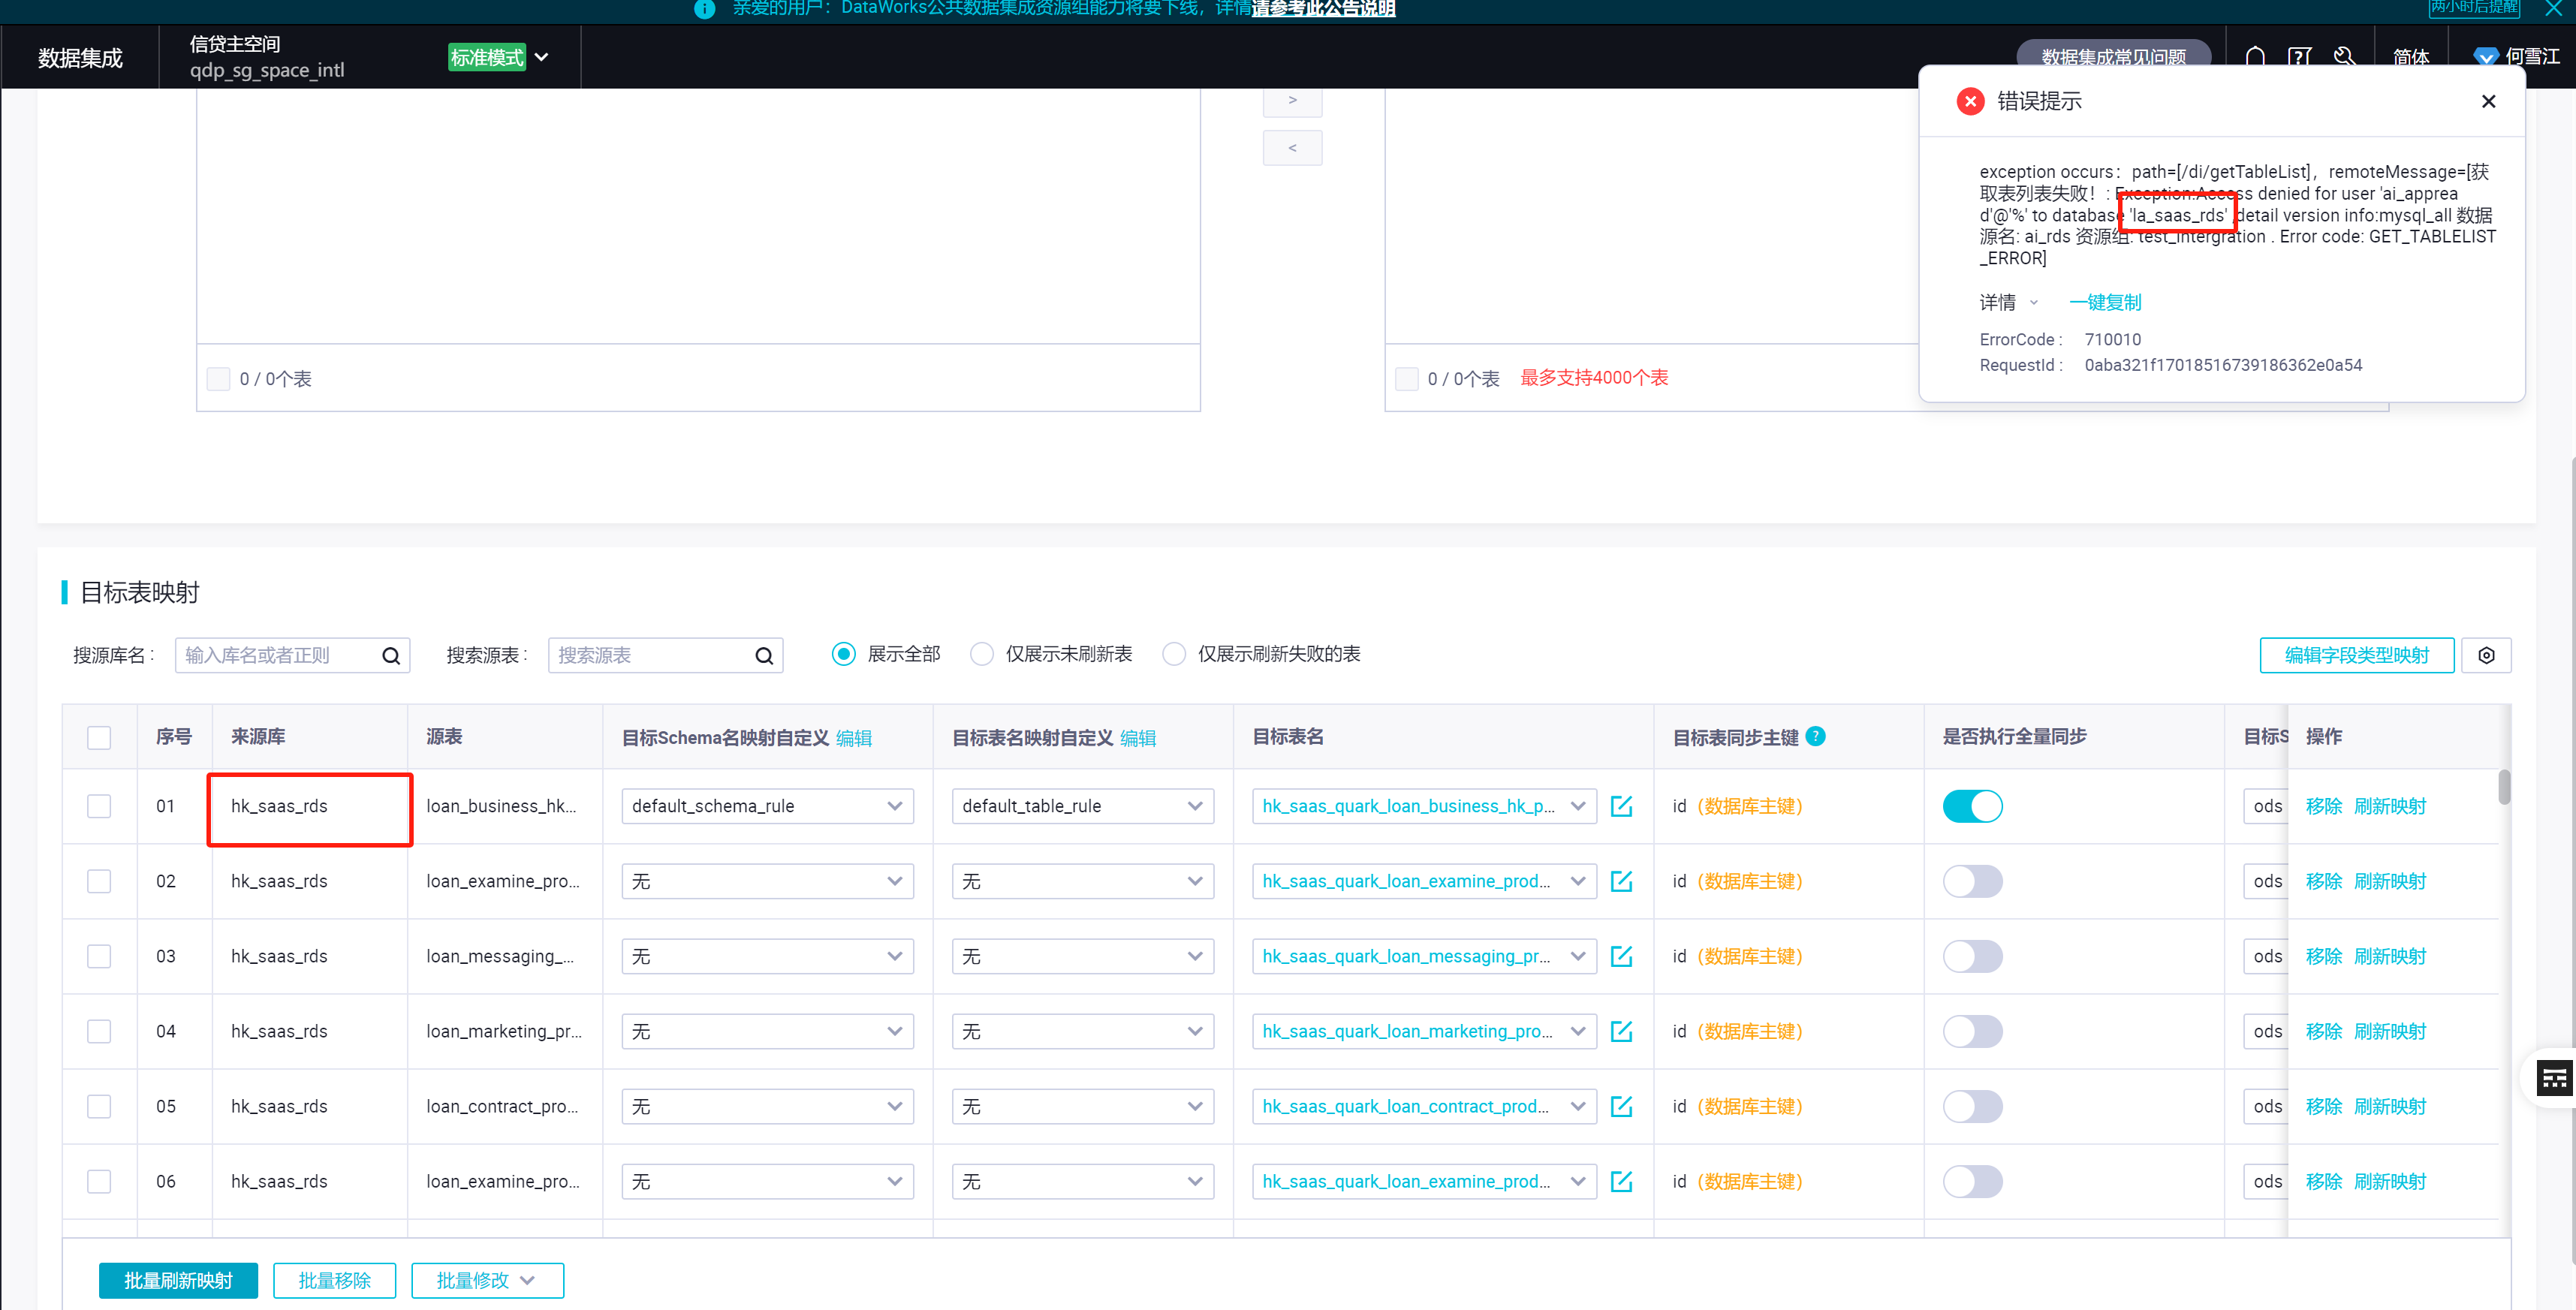Screen dimensions: 2576x1310
Task: Enable full sync toggle in row 03
Action: click(1972, 956)
